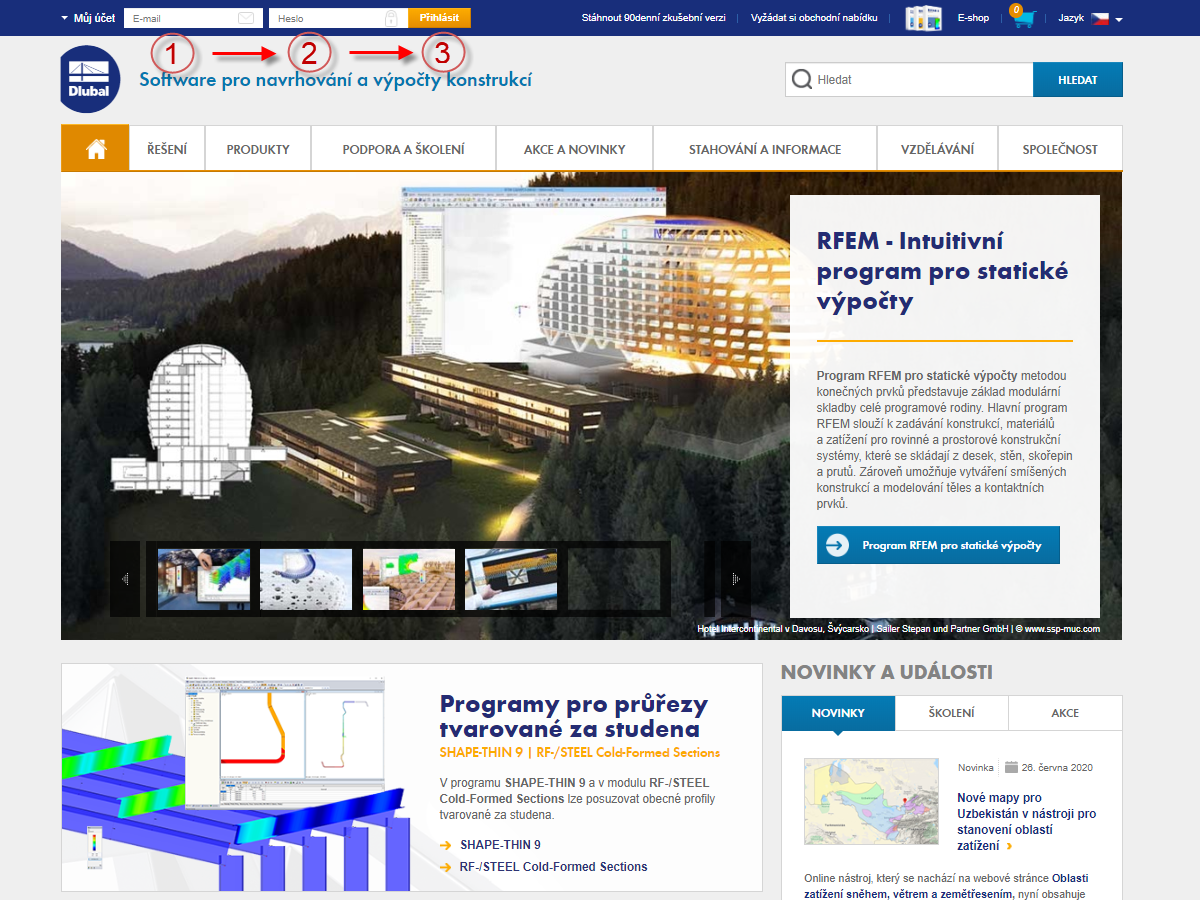
Task: Click the product boxes E-shop image
Action: pos(924,19)
